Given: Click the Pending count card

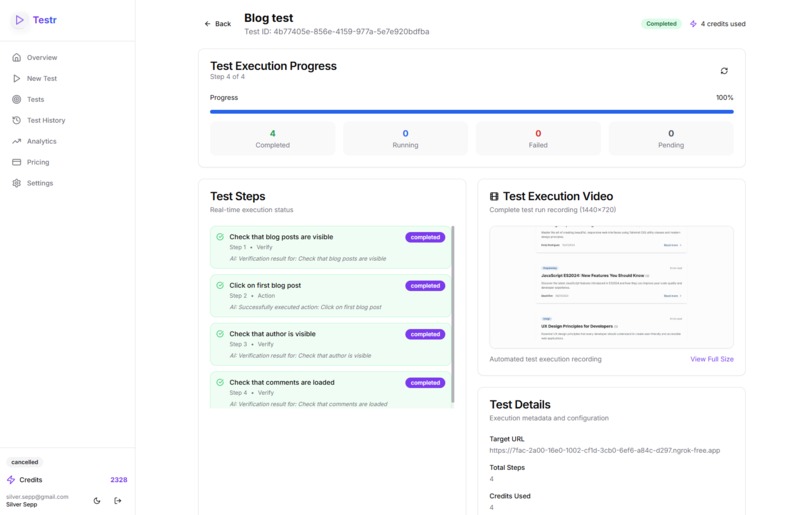Looking at the screenshot, I should pos(671,139).
